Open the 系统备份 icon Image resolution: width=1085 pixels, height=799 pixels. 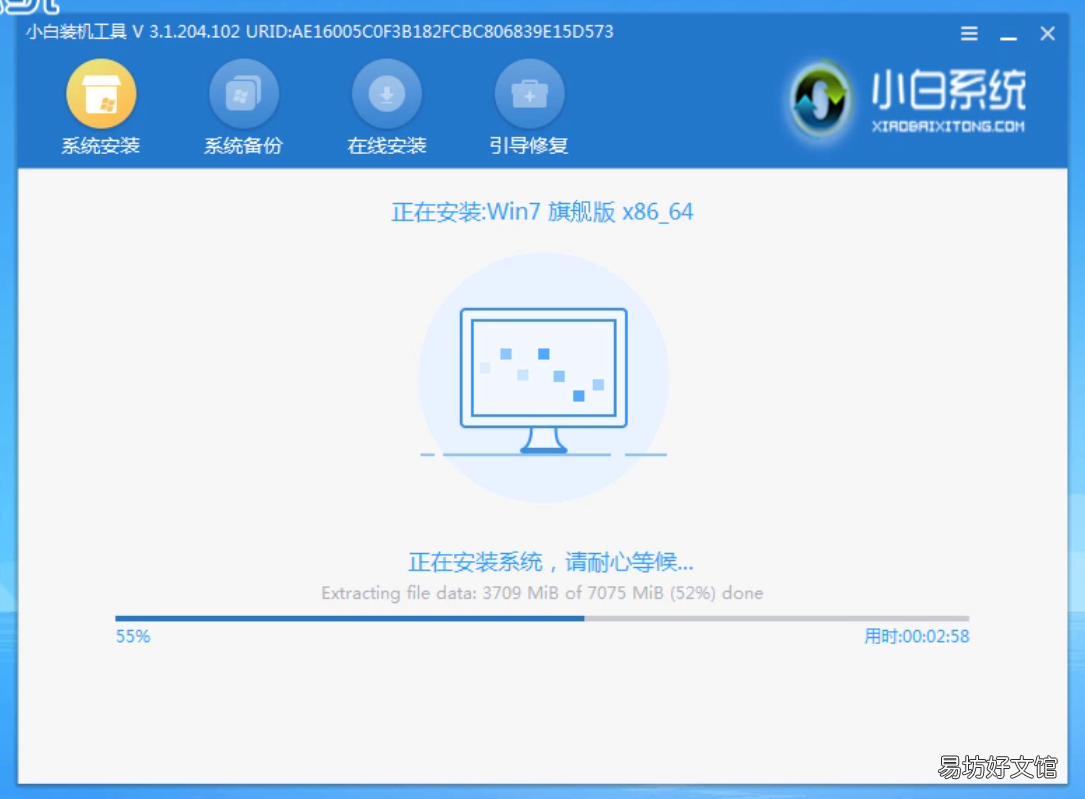[x=244, y=93]
